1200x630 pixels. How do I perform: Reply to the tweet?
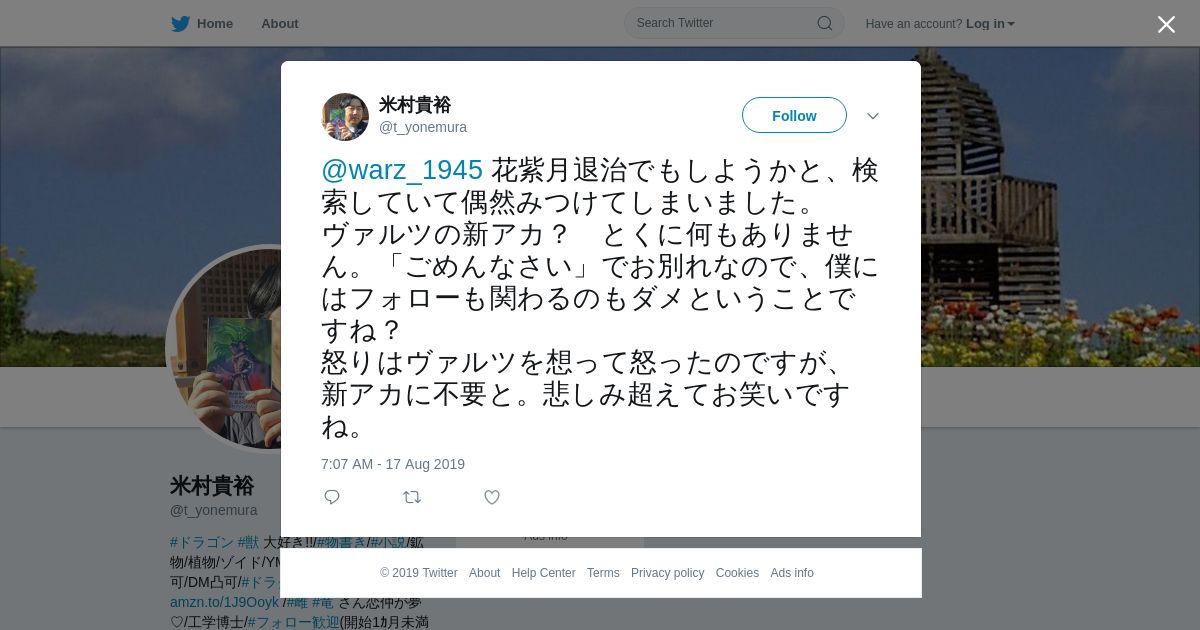(x=332, y=497)
